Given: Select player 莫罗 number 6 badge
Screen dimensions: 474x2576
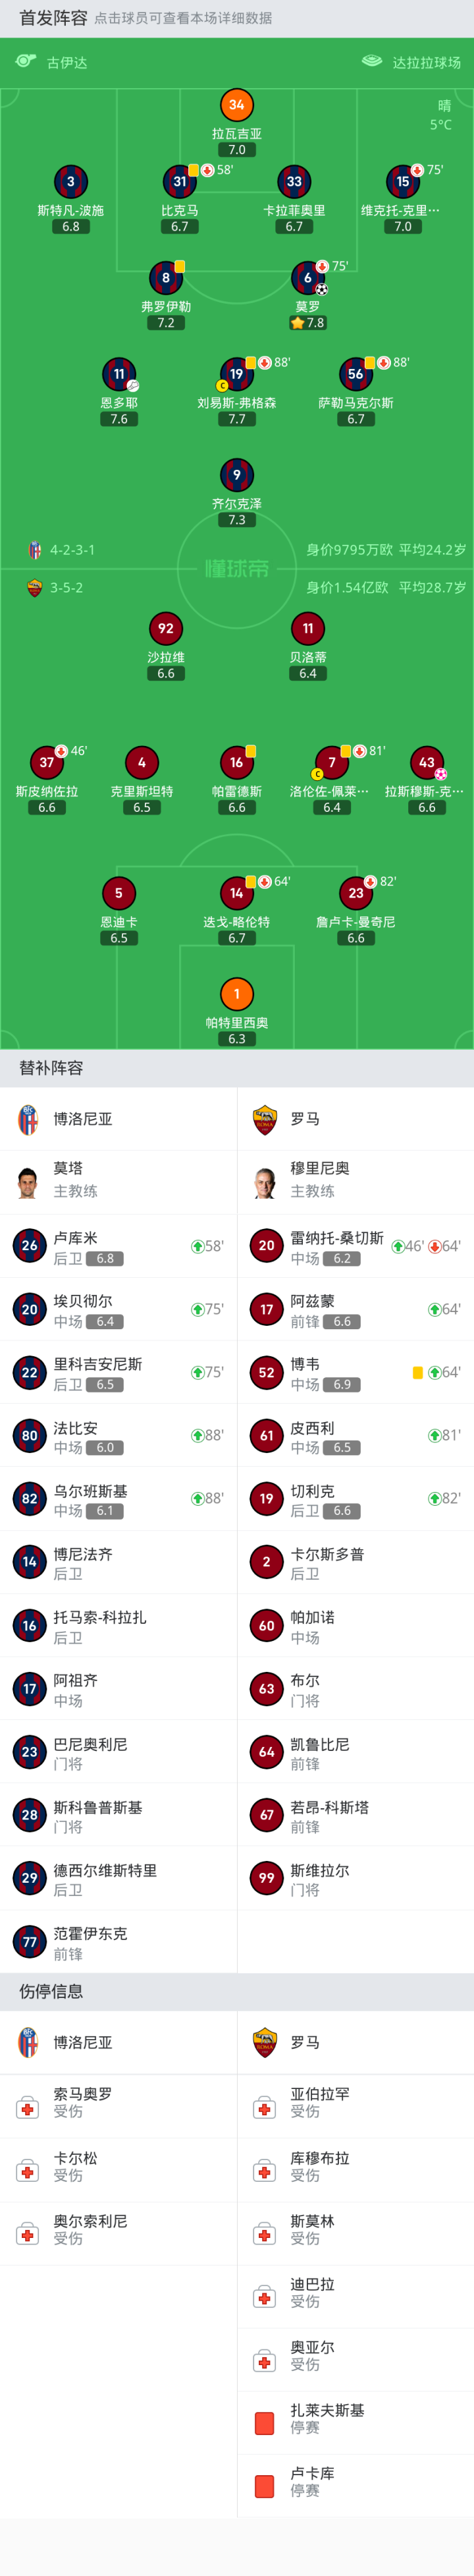Looking at the screenshot, I should tap(307, 278).
